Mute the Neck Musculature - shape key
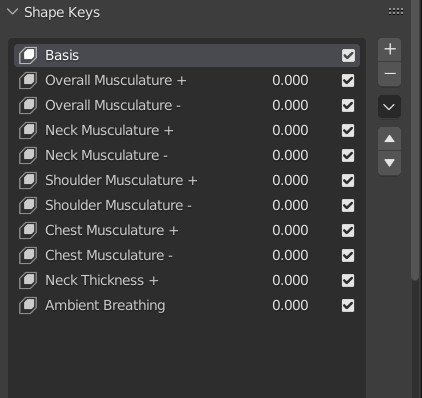This screenshot has height=398, width=422. click(x=348, y=156)
